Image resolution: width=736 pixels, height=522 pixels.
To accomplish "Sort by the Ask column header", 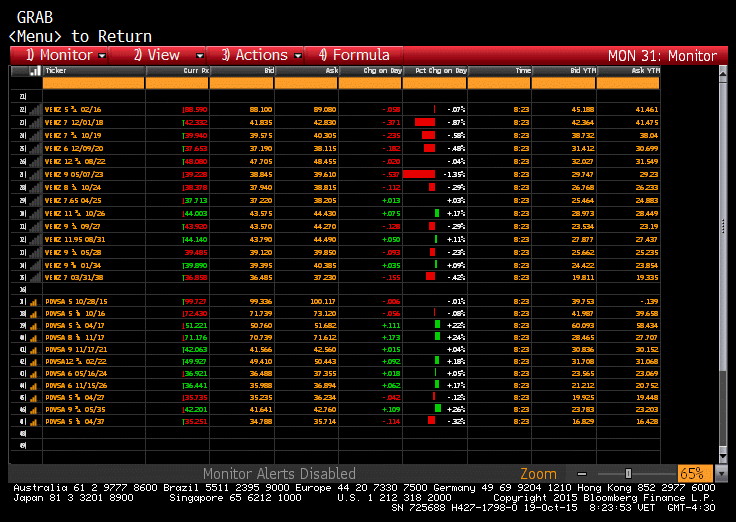I will coord(306,71).
